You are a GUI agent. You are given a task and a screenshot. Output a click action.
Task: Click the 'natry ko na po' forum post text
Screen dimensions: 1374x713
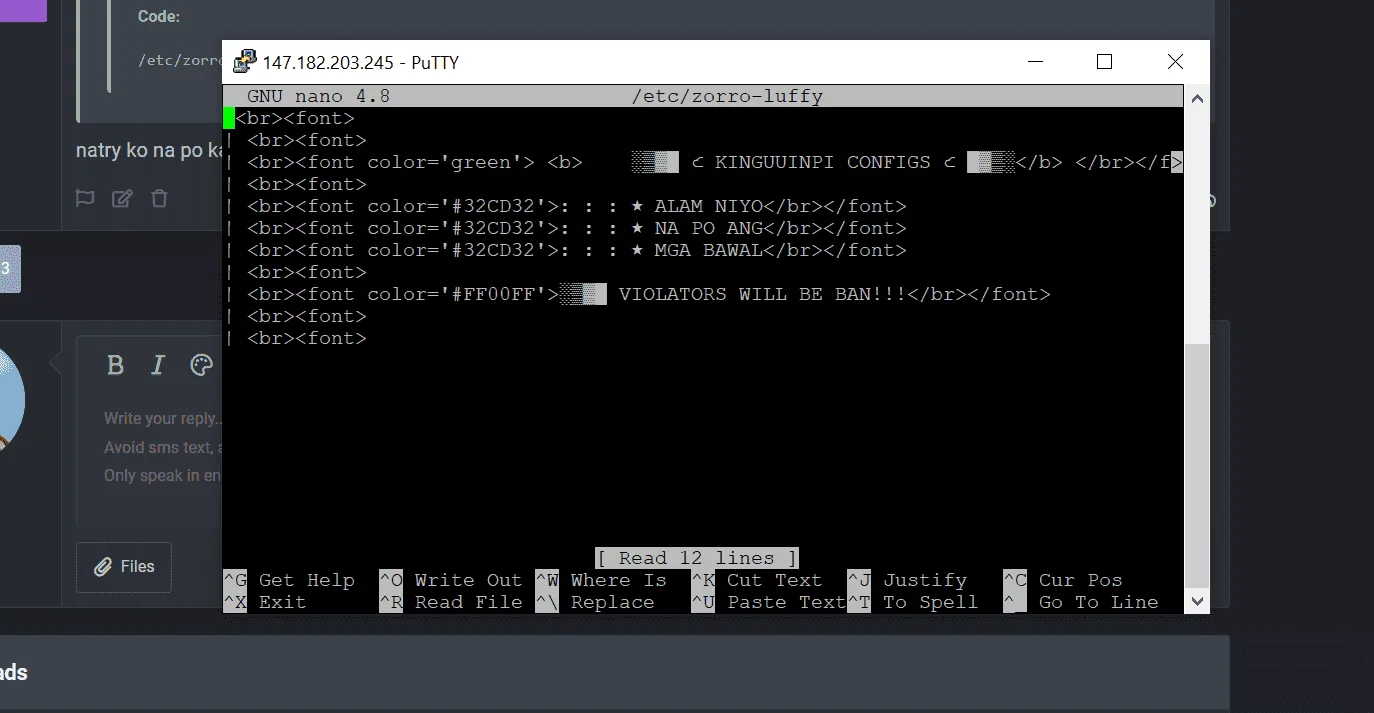pos(148,151)
